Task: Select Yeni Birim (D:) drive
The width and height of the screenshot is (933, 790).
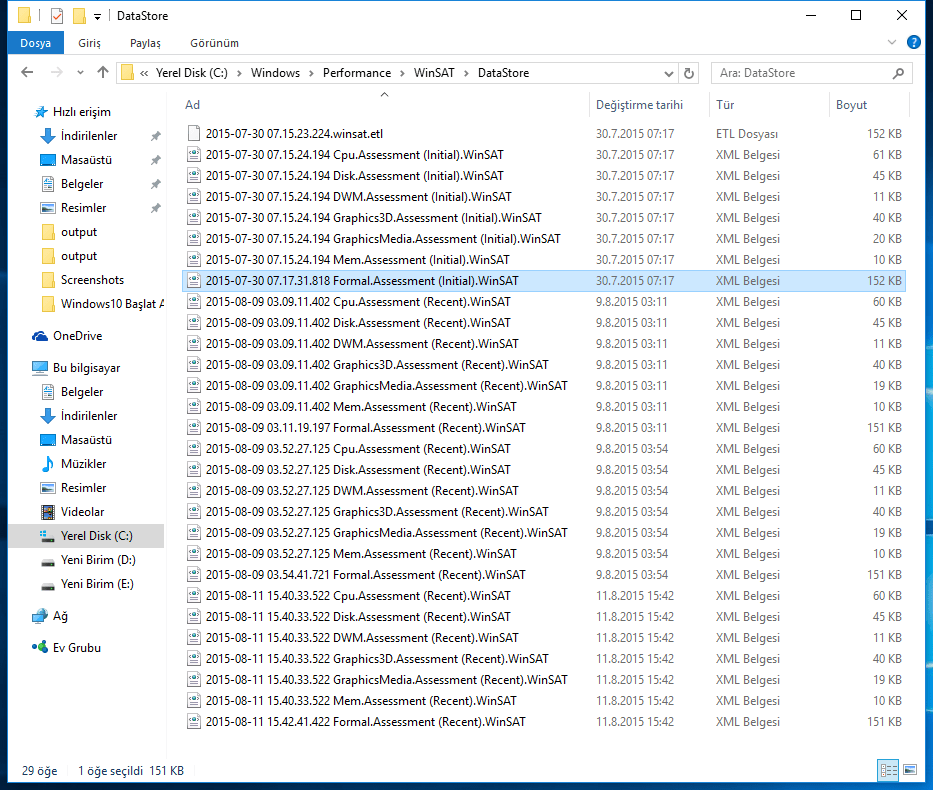Action: pos(97,560)
